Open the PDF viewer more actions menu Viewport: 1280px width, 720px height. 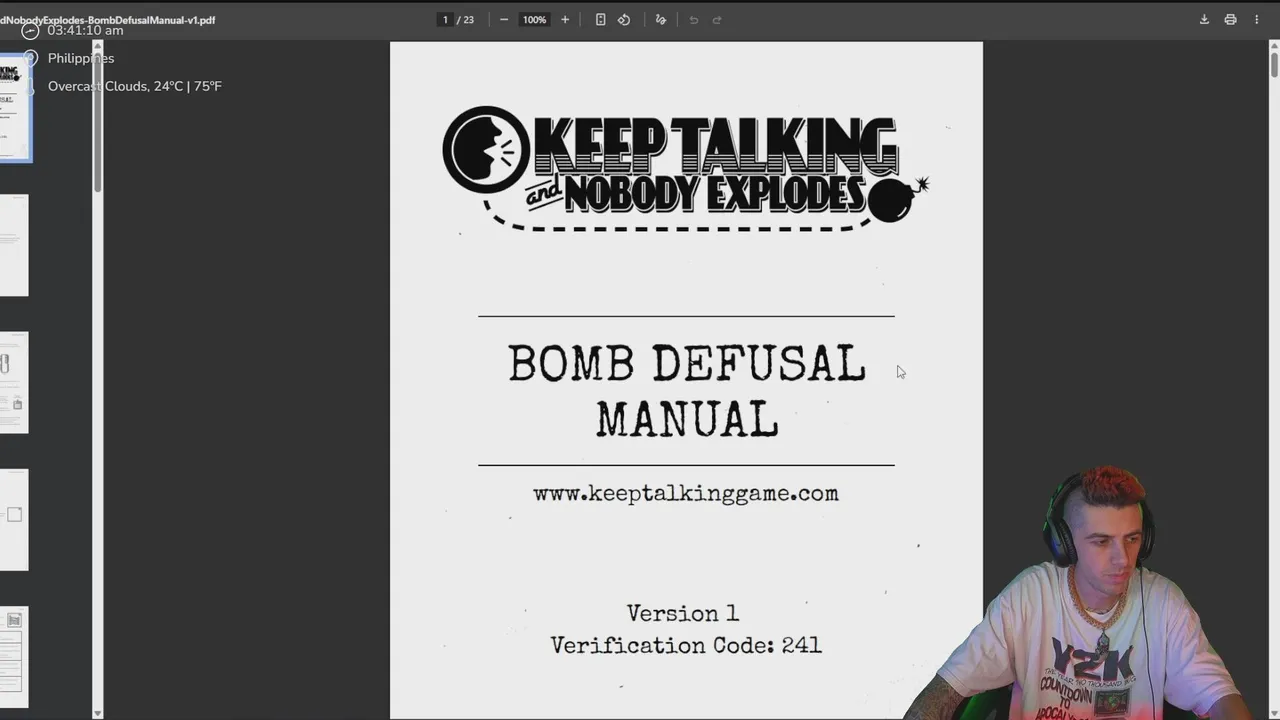coord(1257,20)
